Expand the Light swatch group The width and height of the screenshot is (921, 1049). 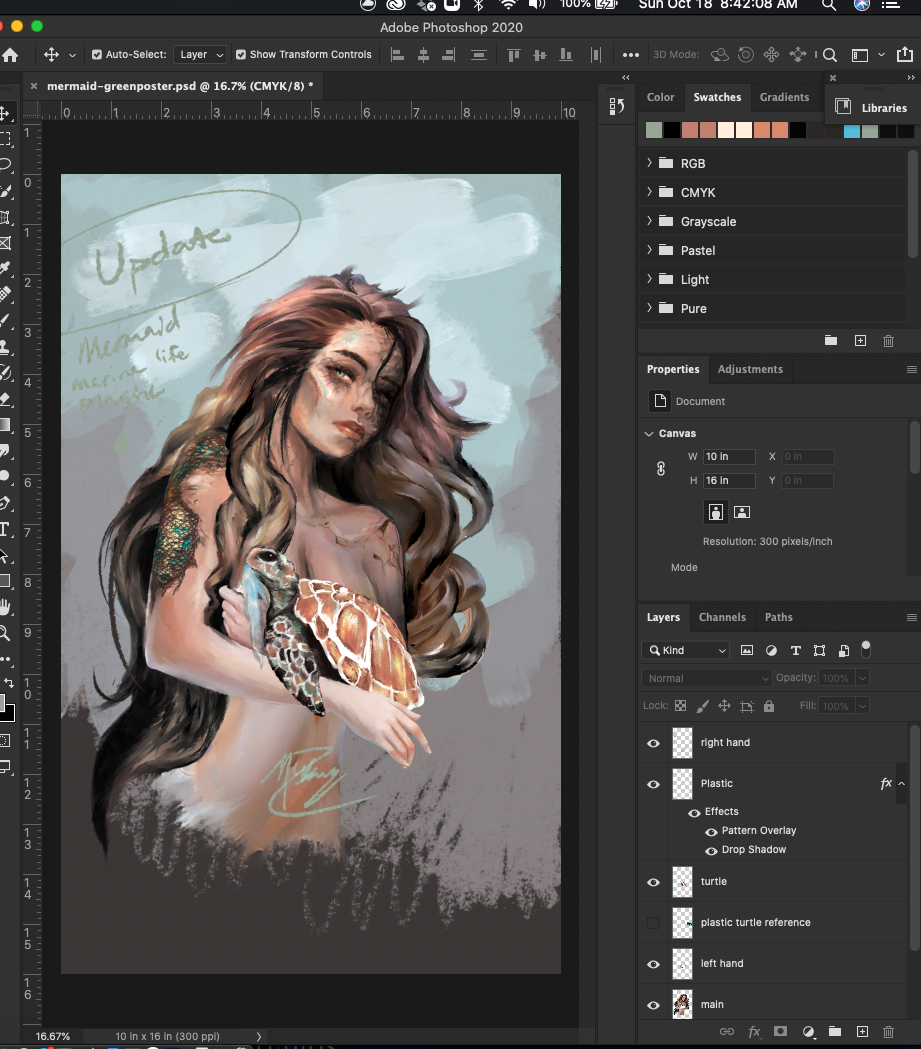click(649, 279)
